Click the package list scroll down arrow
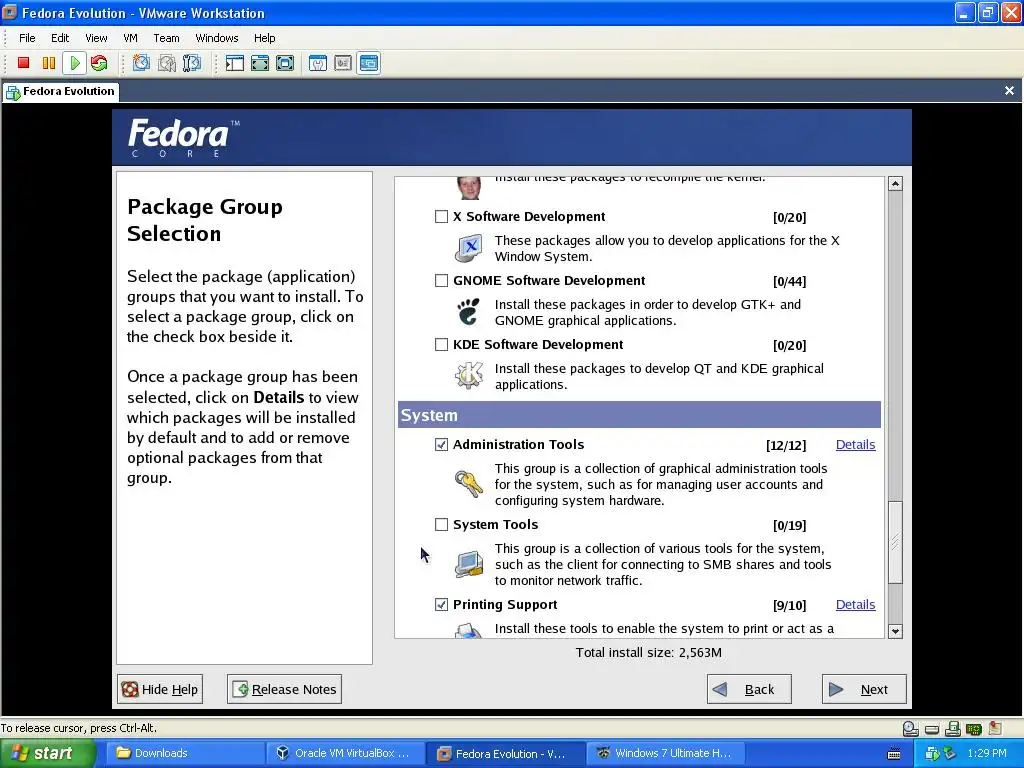The image size is (1024, 768). (x=895, y=631)
